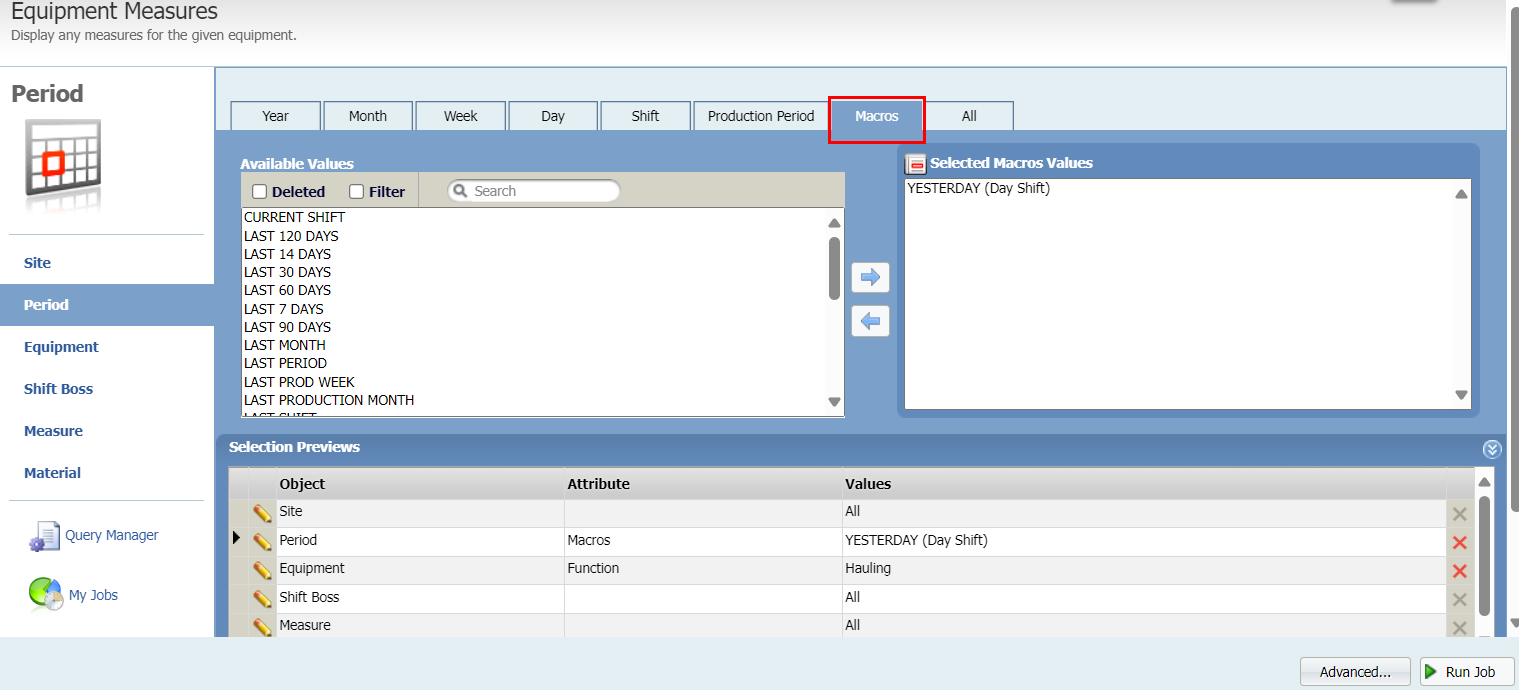Enable the Deleted checkbox

click(260, 190)
